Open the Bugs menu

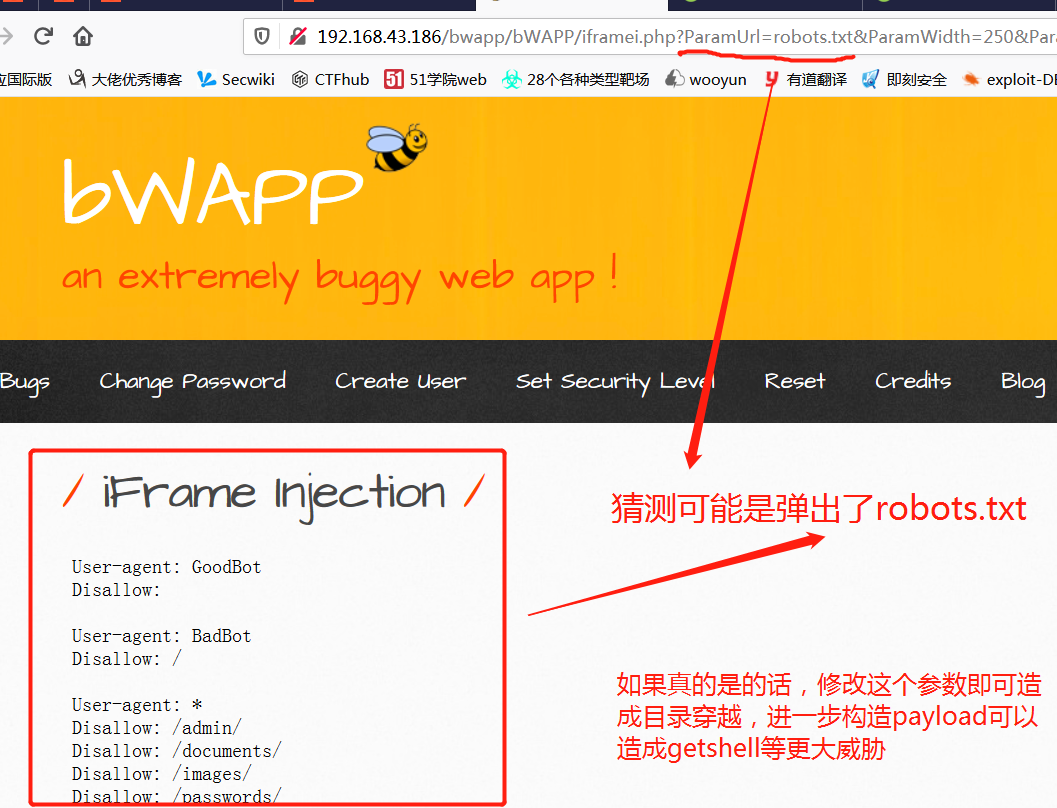(x=25, y=381)
